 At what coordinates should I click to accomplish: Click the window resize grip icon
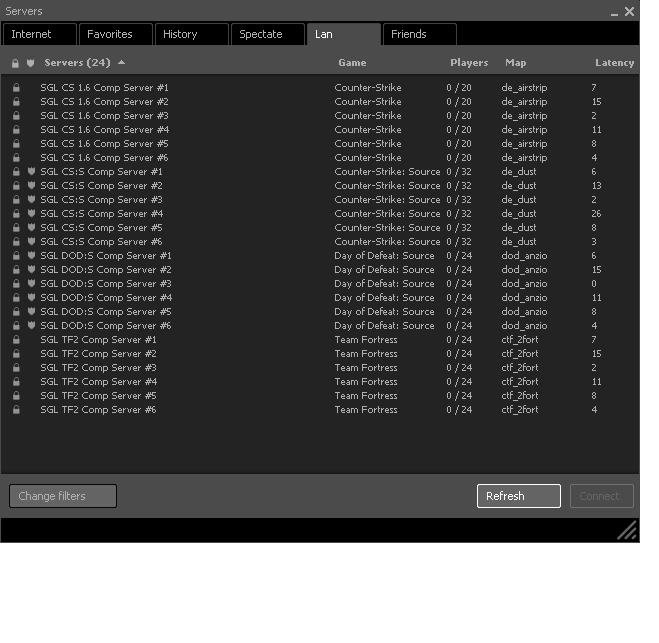coord(627,530)
